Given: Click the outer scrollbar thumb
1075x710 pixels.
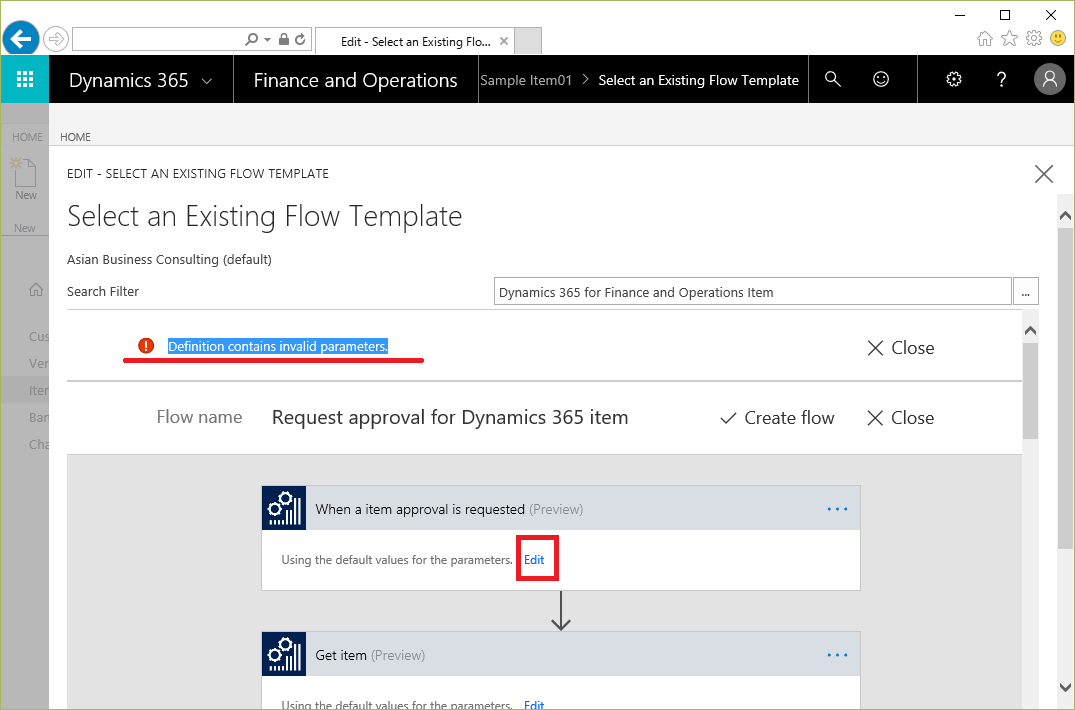Looking at the screenshot, I should (1065, 388).
